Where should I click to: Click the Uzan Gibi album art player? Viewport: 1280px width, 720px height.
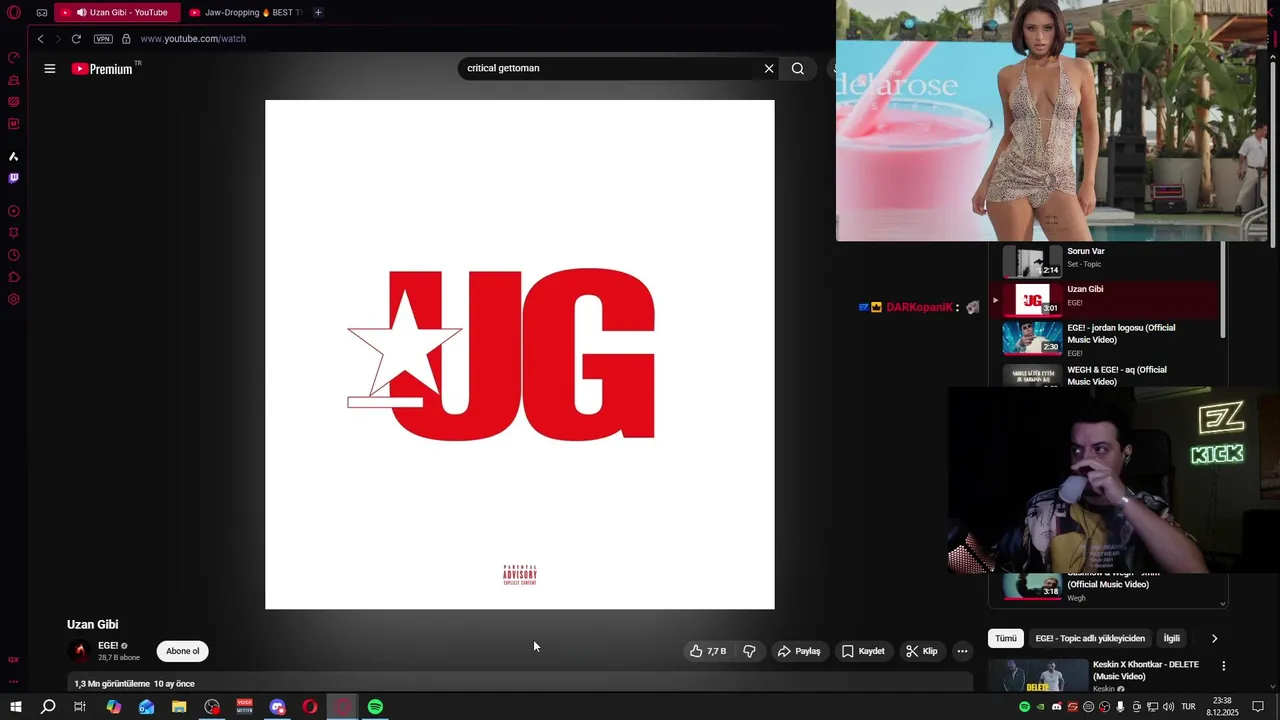pyautogui.click(x=520, y=354)
